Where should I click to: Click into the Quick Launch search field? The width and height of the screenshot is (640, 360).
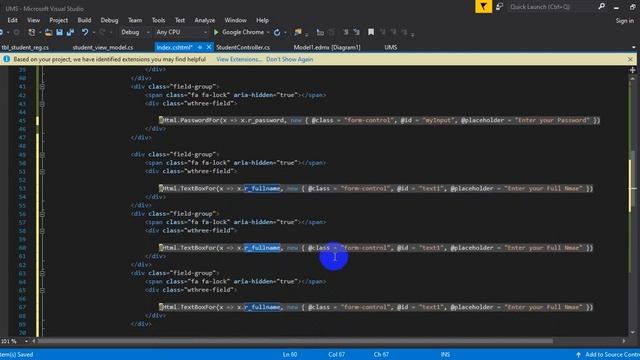(551, 7)
